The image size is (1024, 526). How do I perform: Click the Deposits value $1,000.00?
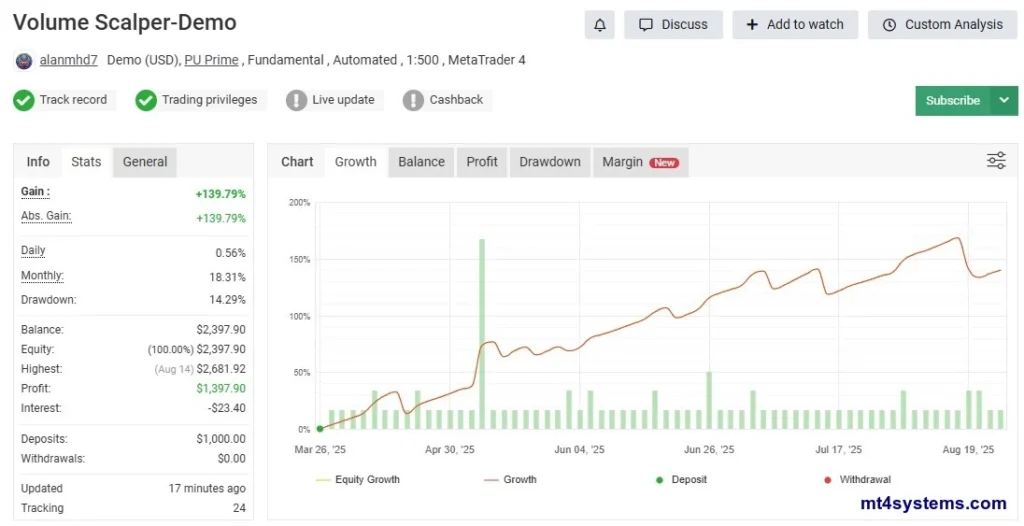(221, 439)
